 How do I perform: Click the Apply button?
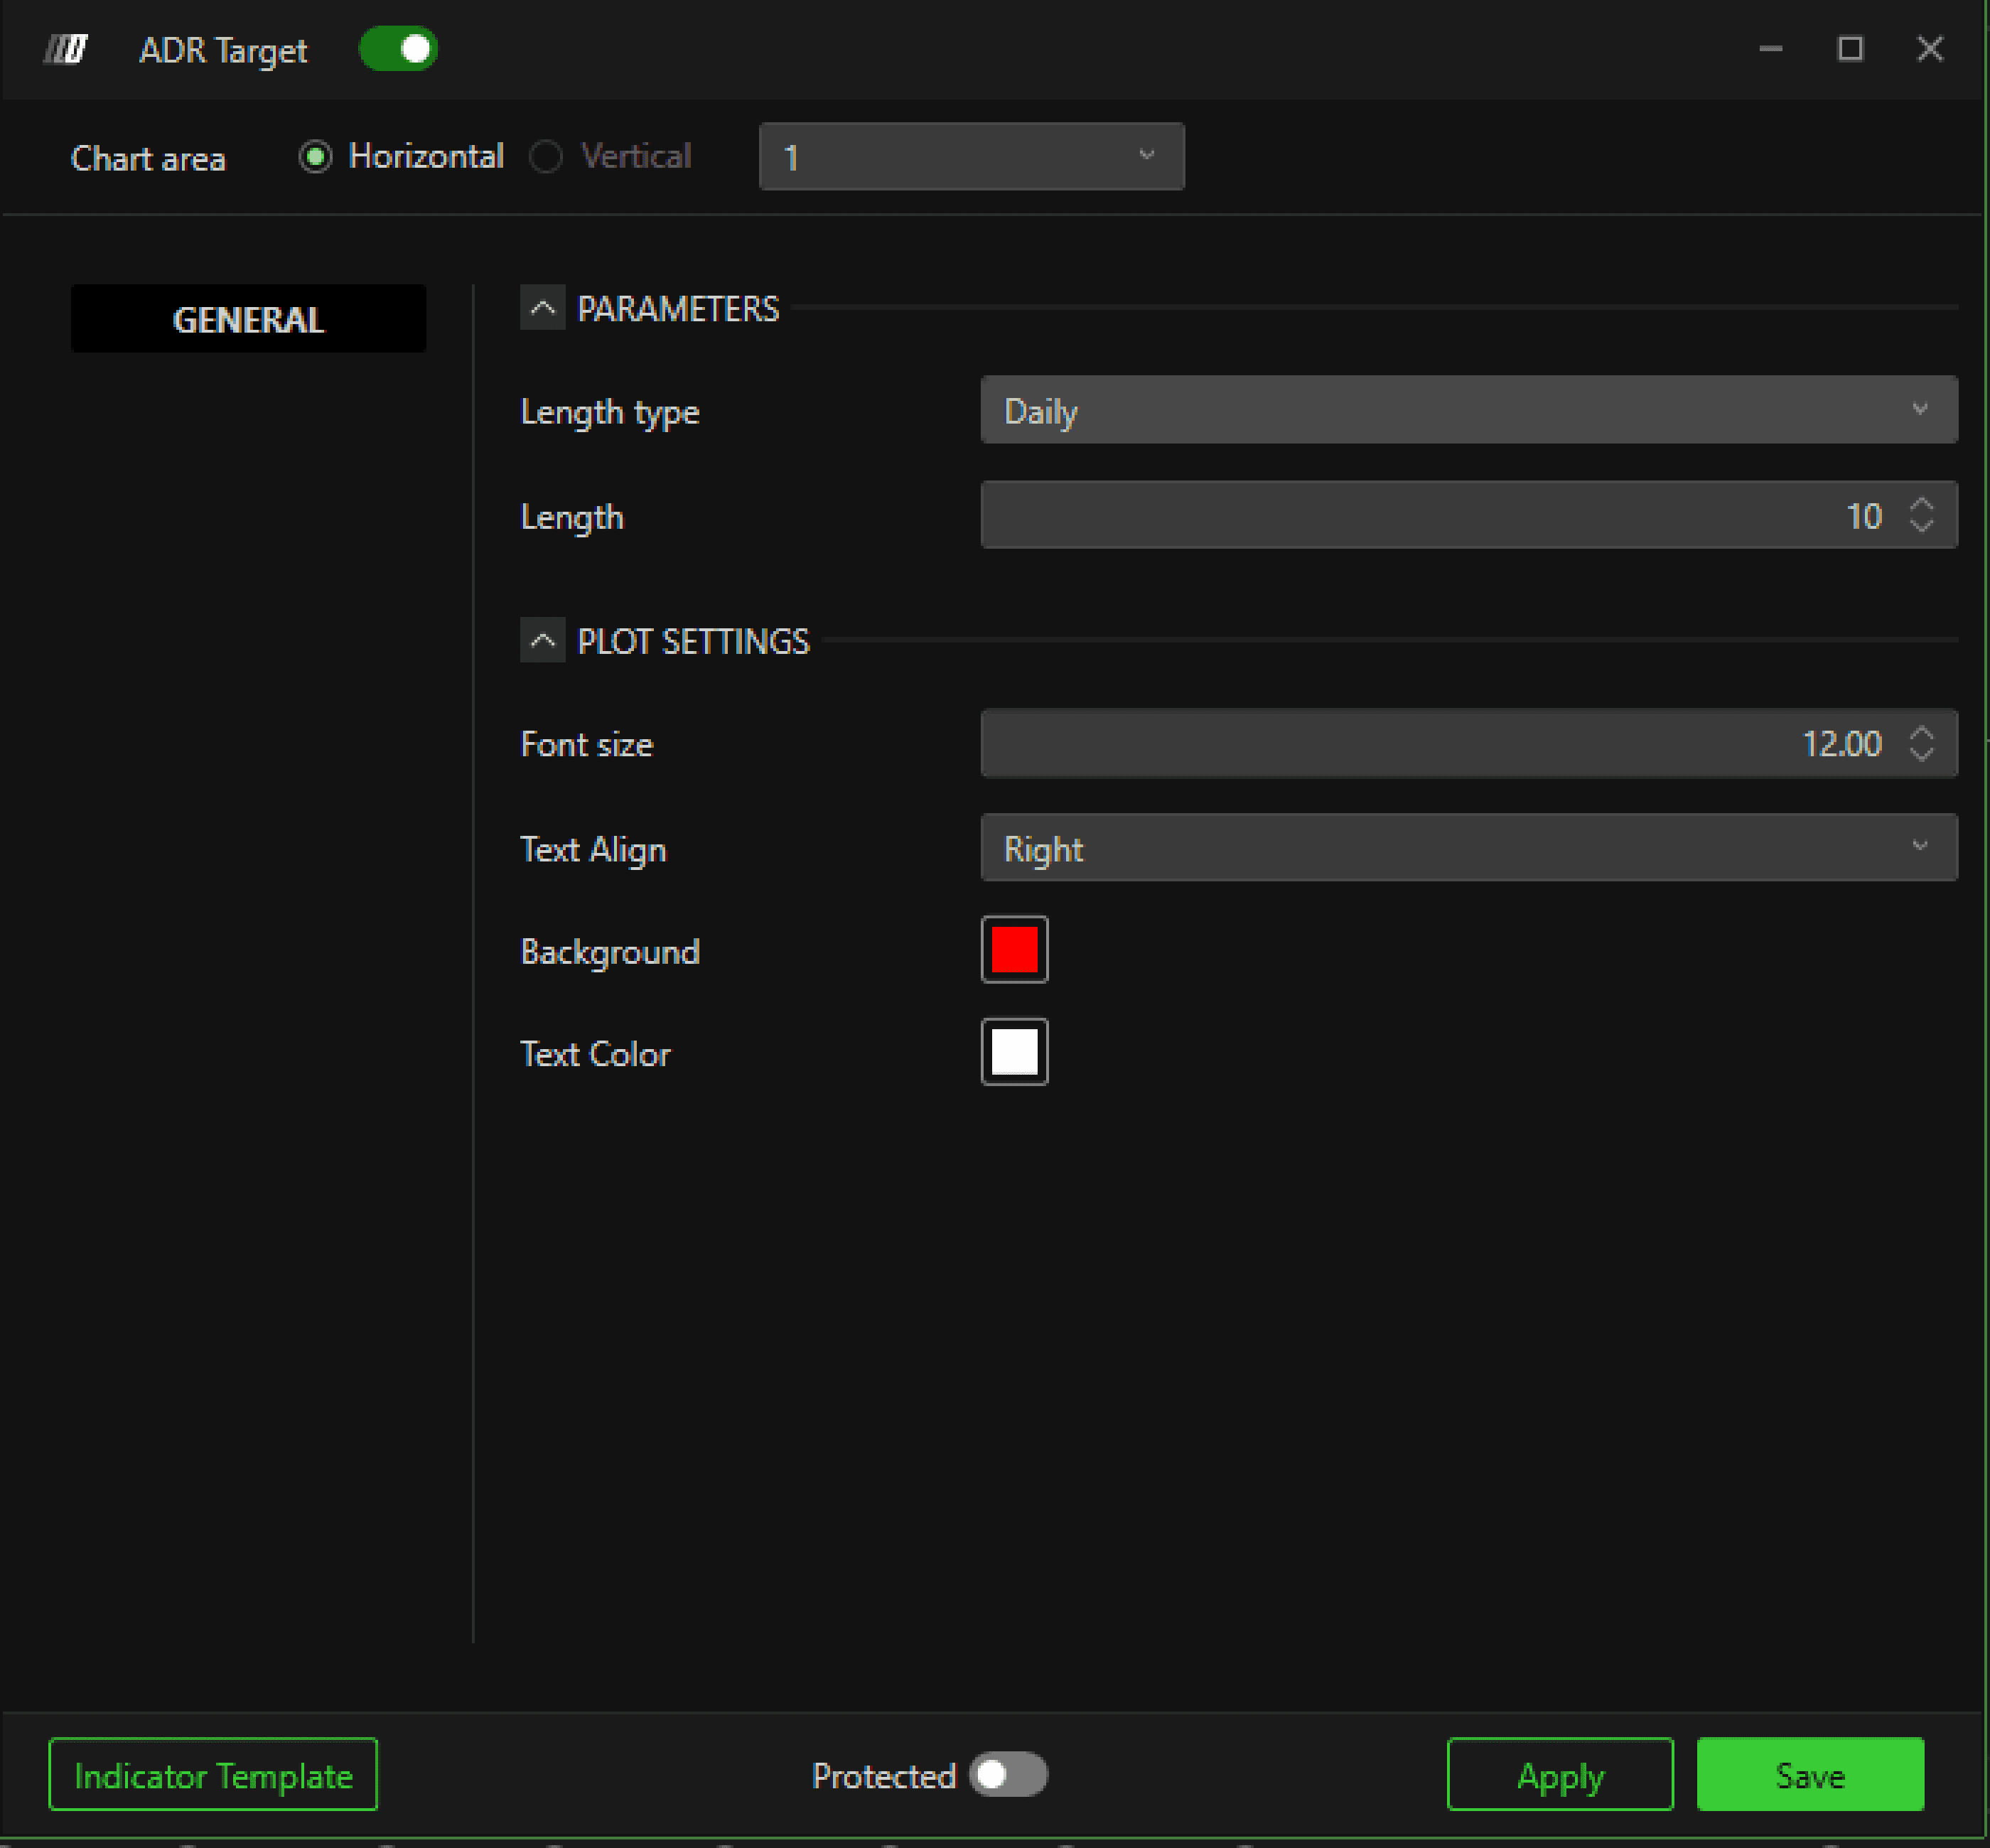[1559, 1775]
